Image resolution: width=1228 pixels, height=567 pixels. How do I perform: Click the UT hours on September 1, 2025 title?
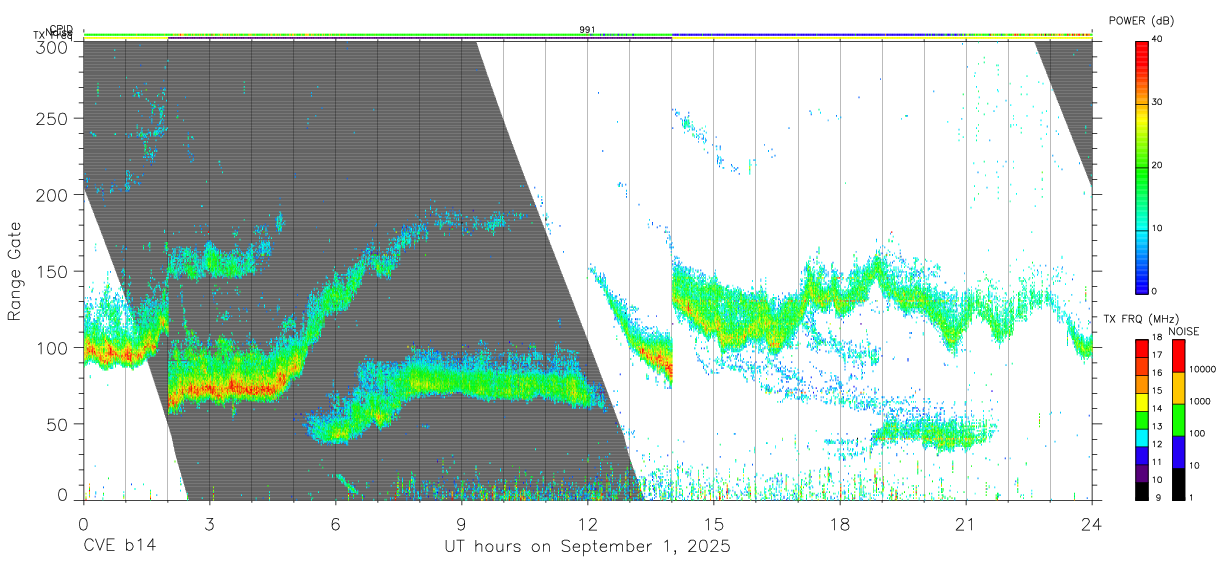pos(587,547)
